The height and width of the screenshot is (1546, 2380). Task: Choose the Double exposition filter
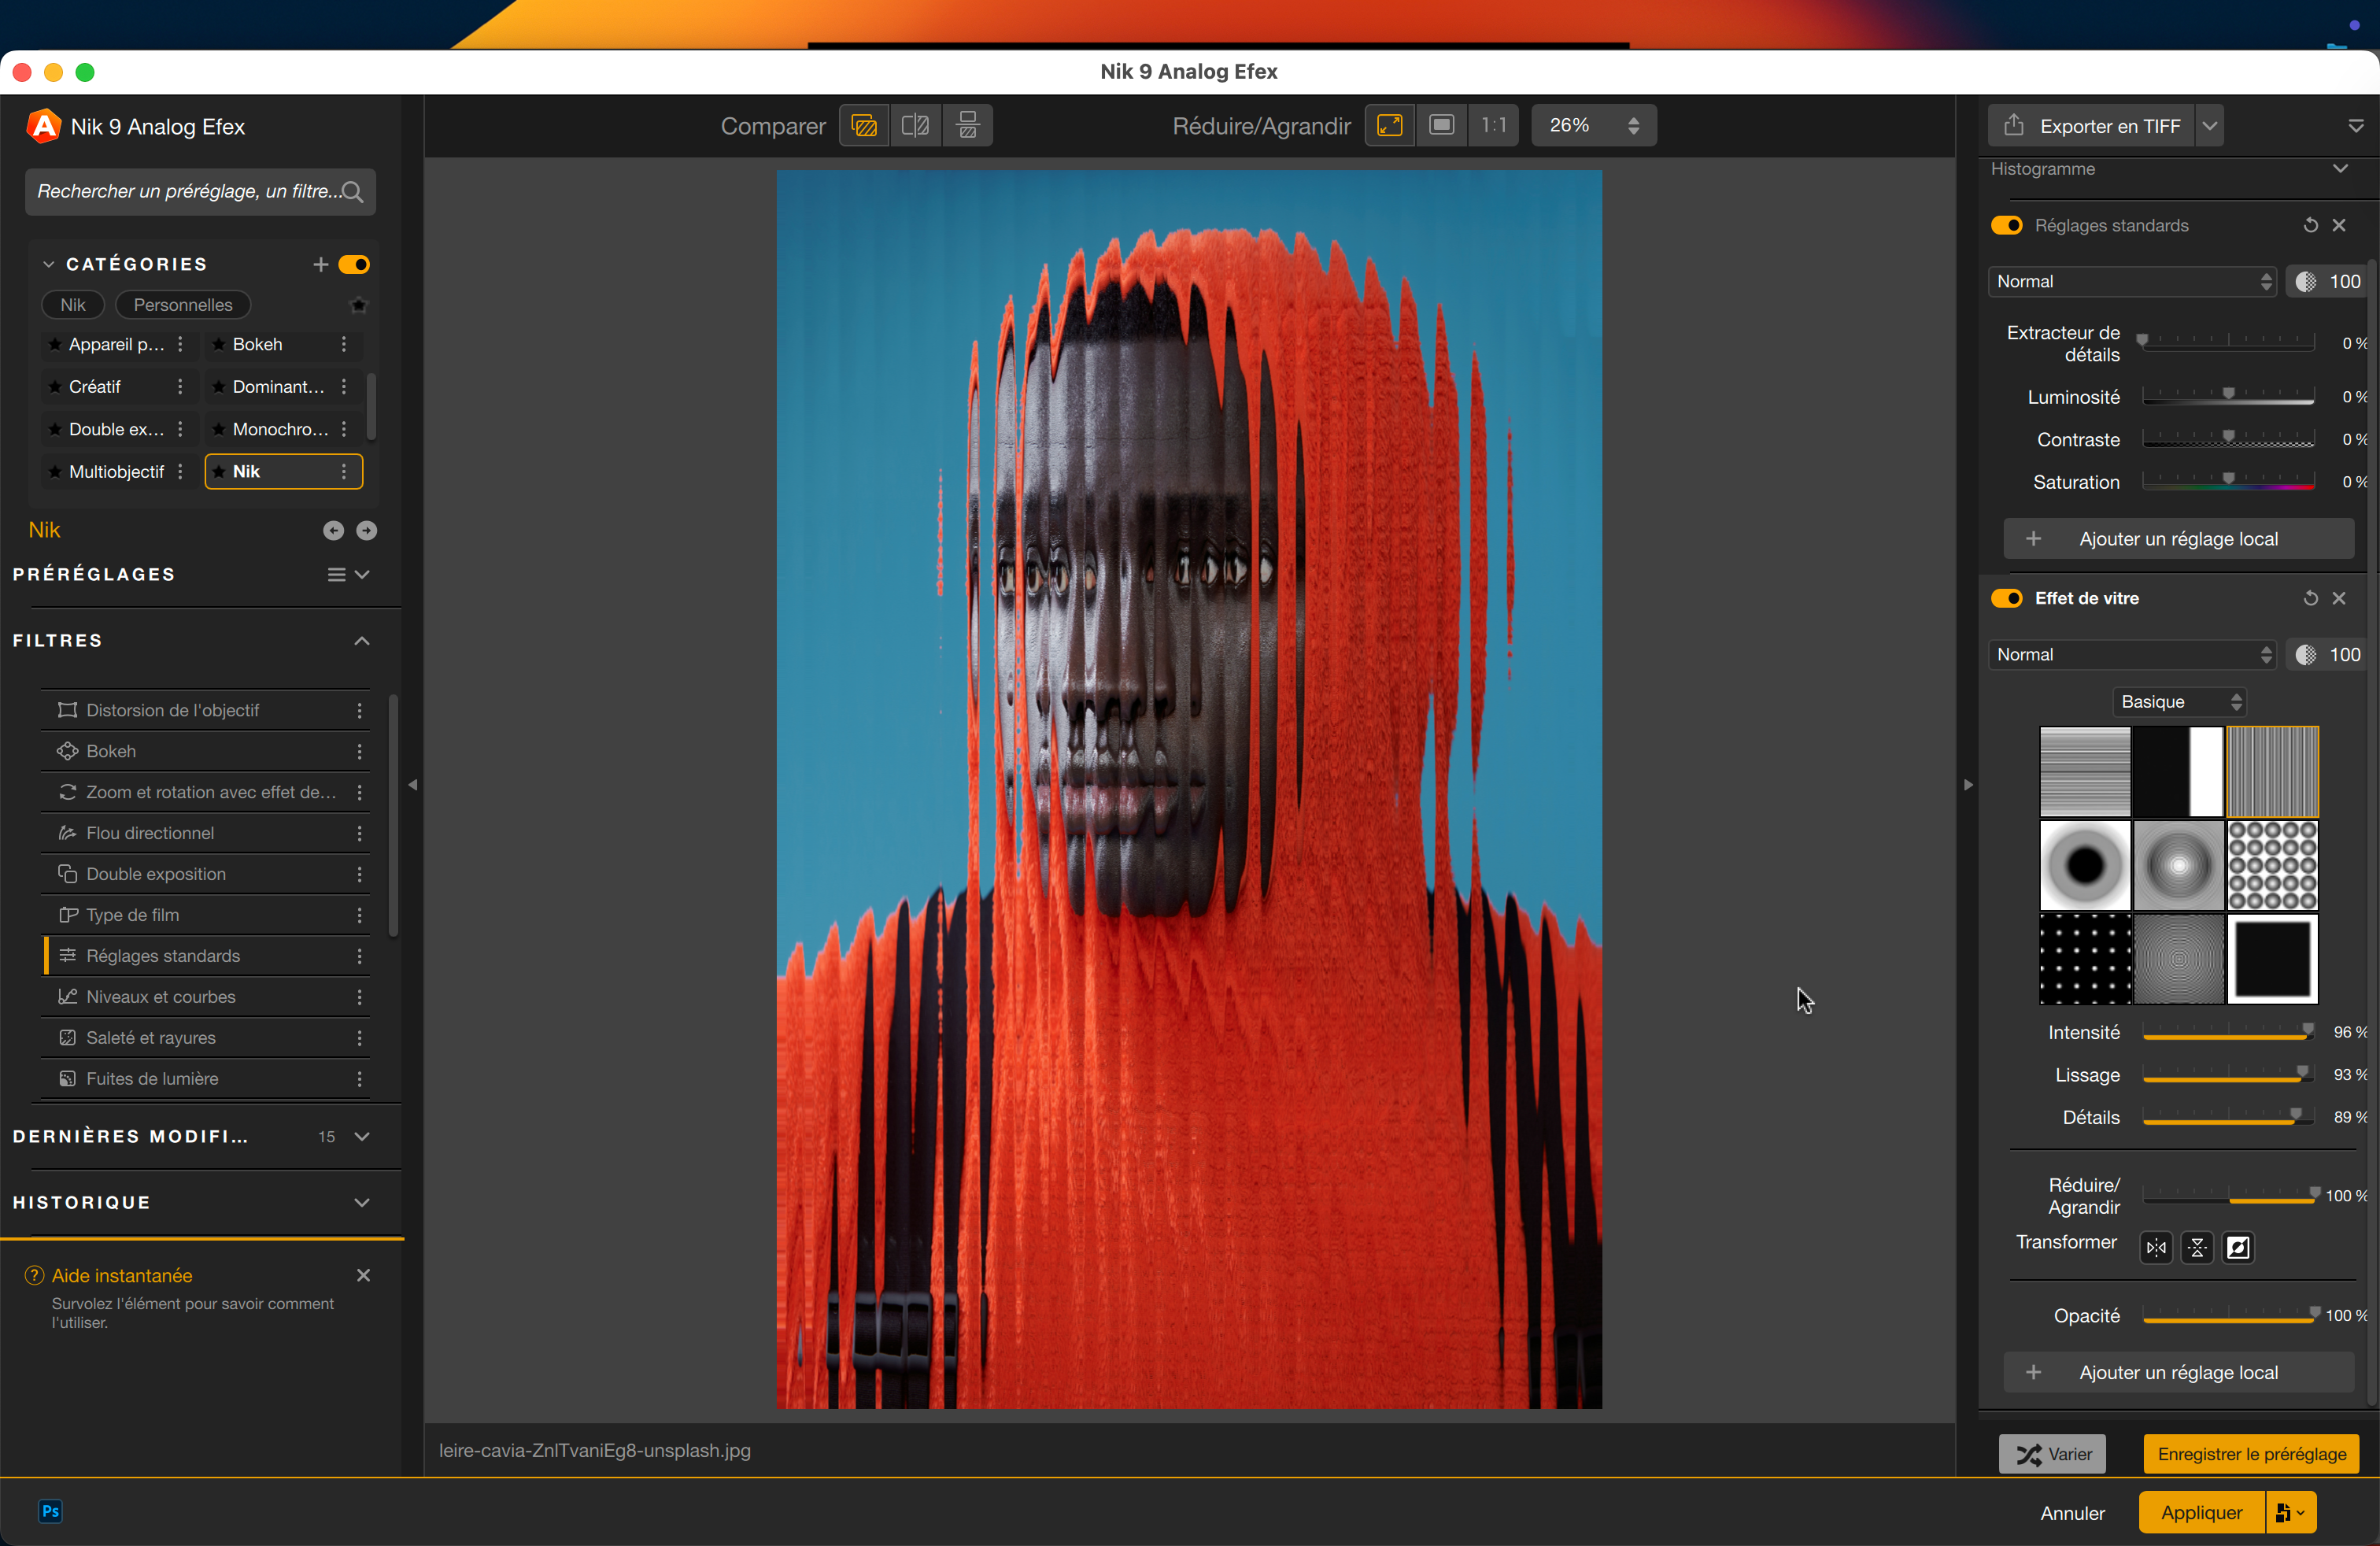[x=156, y=874]
